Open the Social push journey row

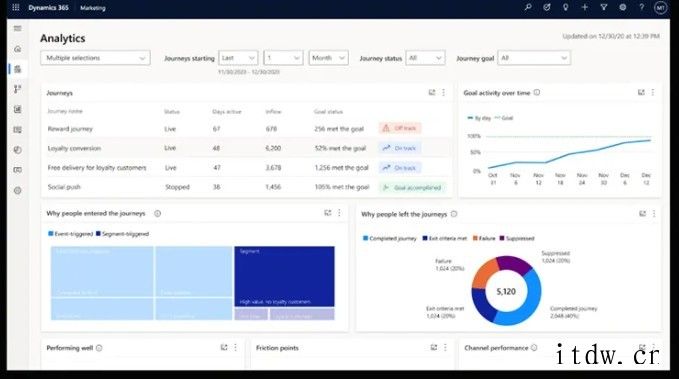(x=247, y=187)
